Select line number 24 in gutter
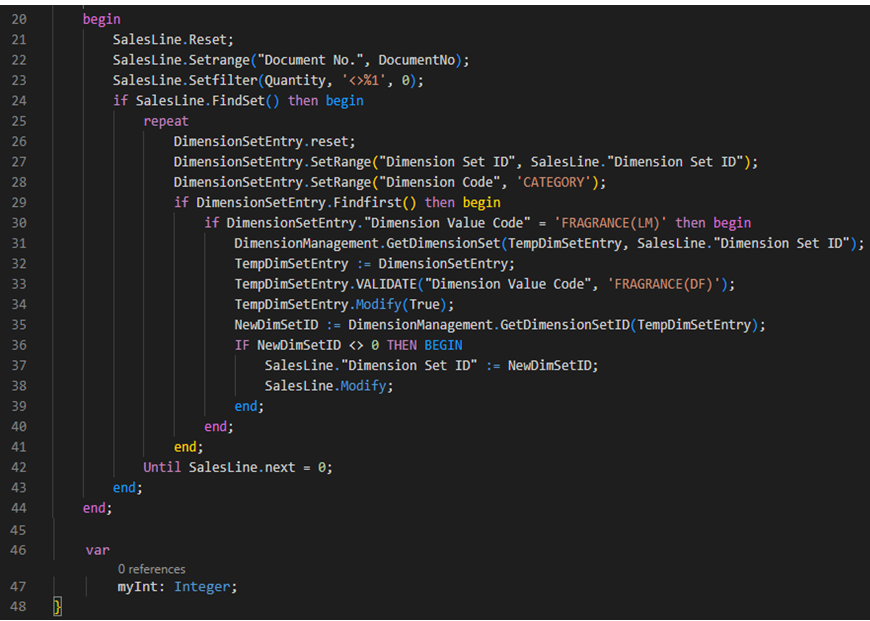This screenshot has width=870, height=621. pos(18,100)
